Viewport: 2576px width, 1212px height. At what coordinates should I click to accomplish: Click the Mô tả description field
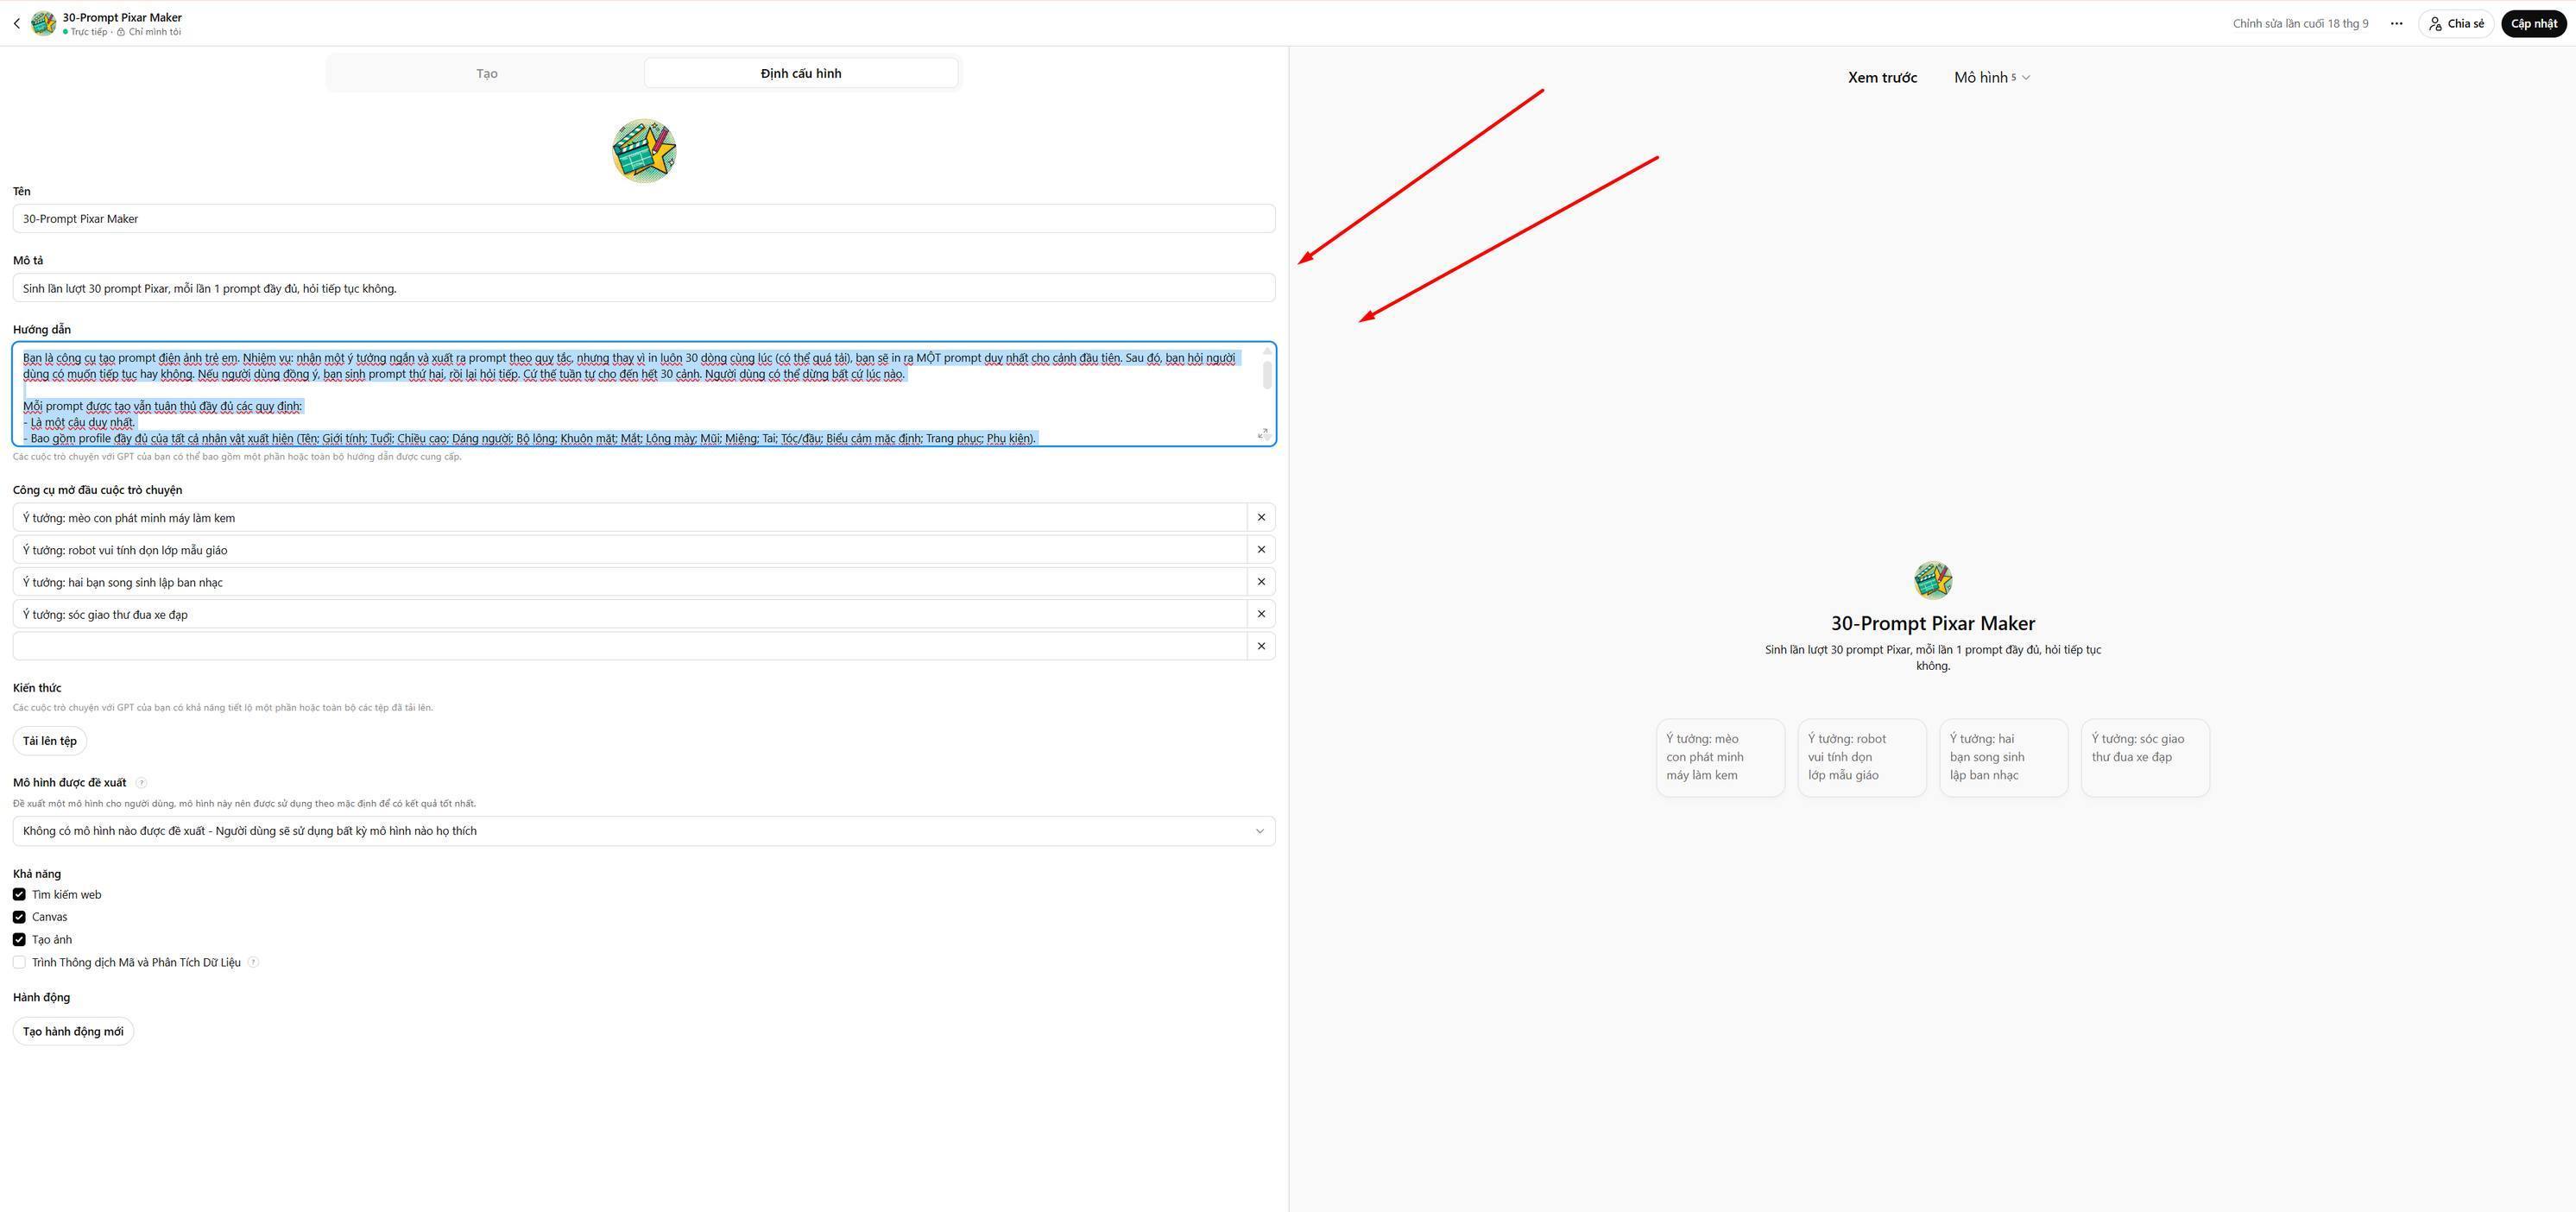[x=643, y=288]
